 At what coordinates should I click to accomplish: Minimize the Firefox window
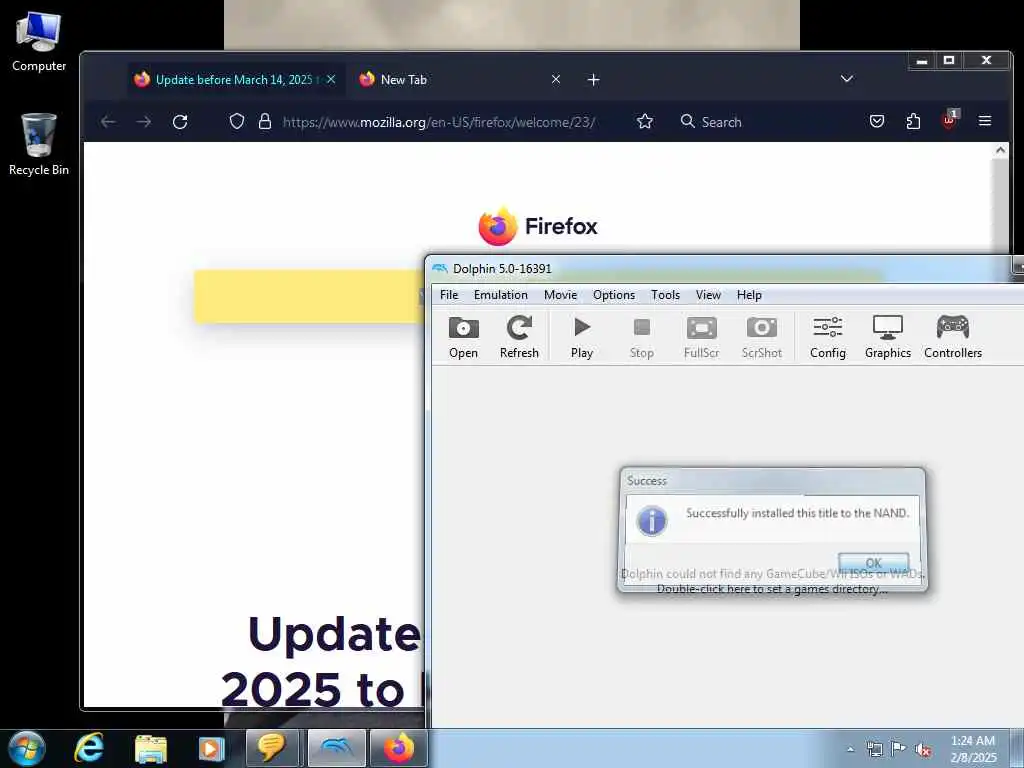coord(922,60)
